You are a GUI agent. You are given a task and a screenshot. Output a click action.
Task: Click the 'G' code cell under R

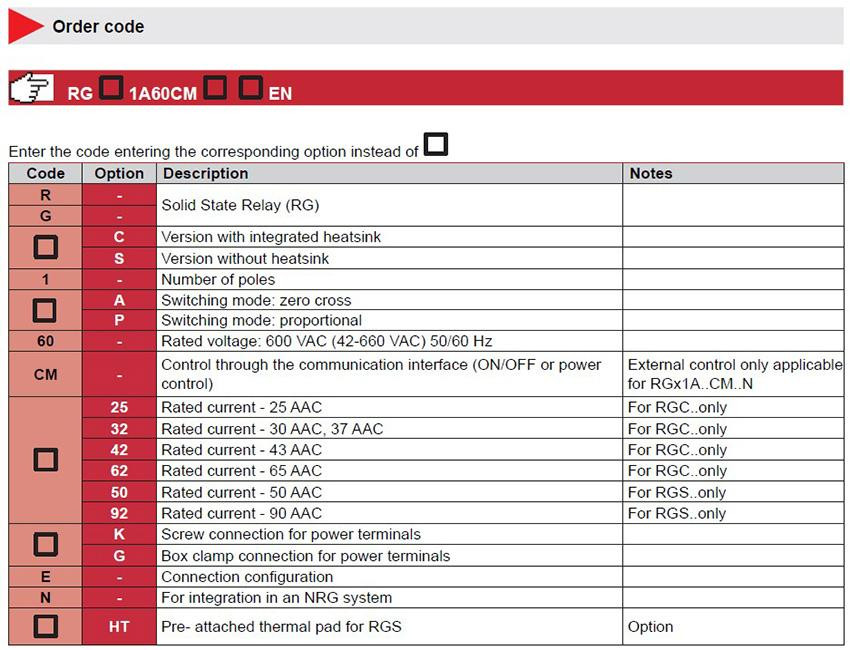pos(46,216)
